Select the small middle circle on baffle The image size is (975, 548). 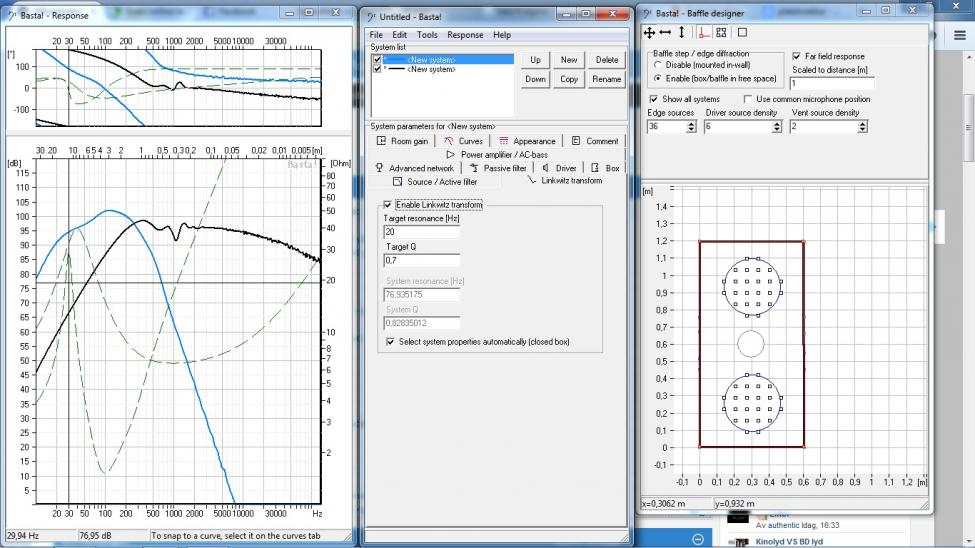(751, 344)
